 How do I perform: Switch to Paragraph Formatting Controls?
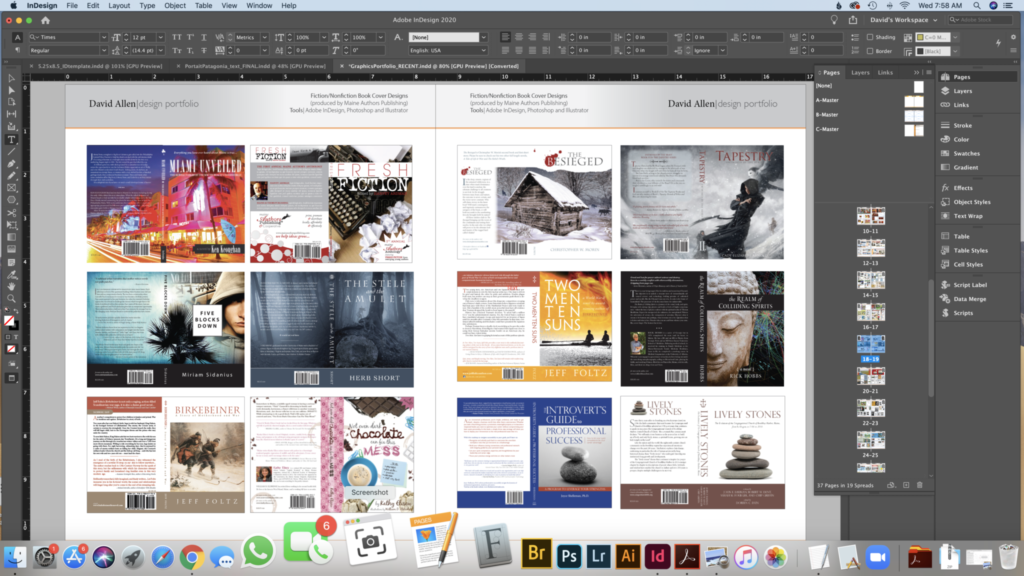click(x=18, y=50)
